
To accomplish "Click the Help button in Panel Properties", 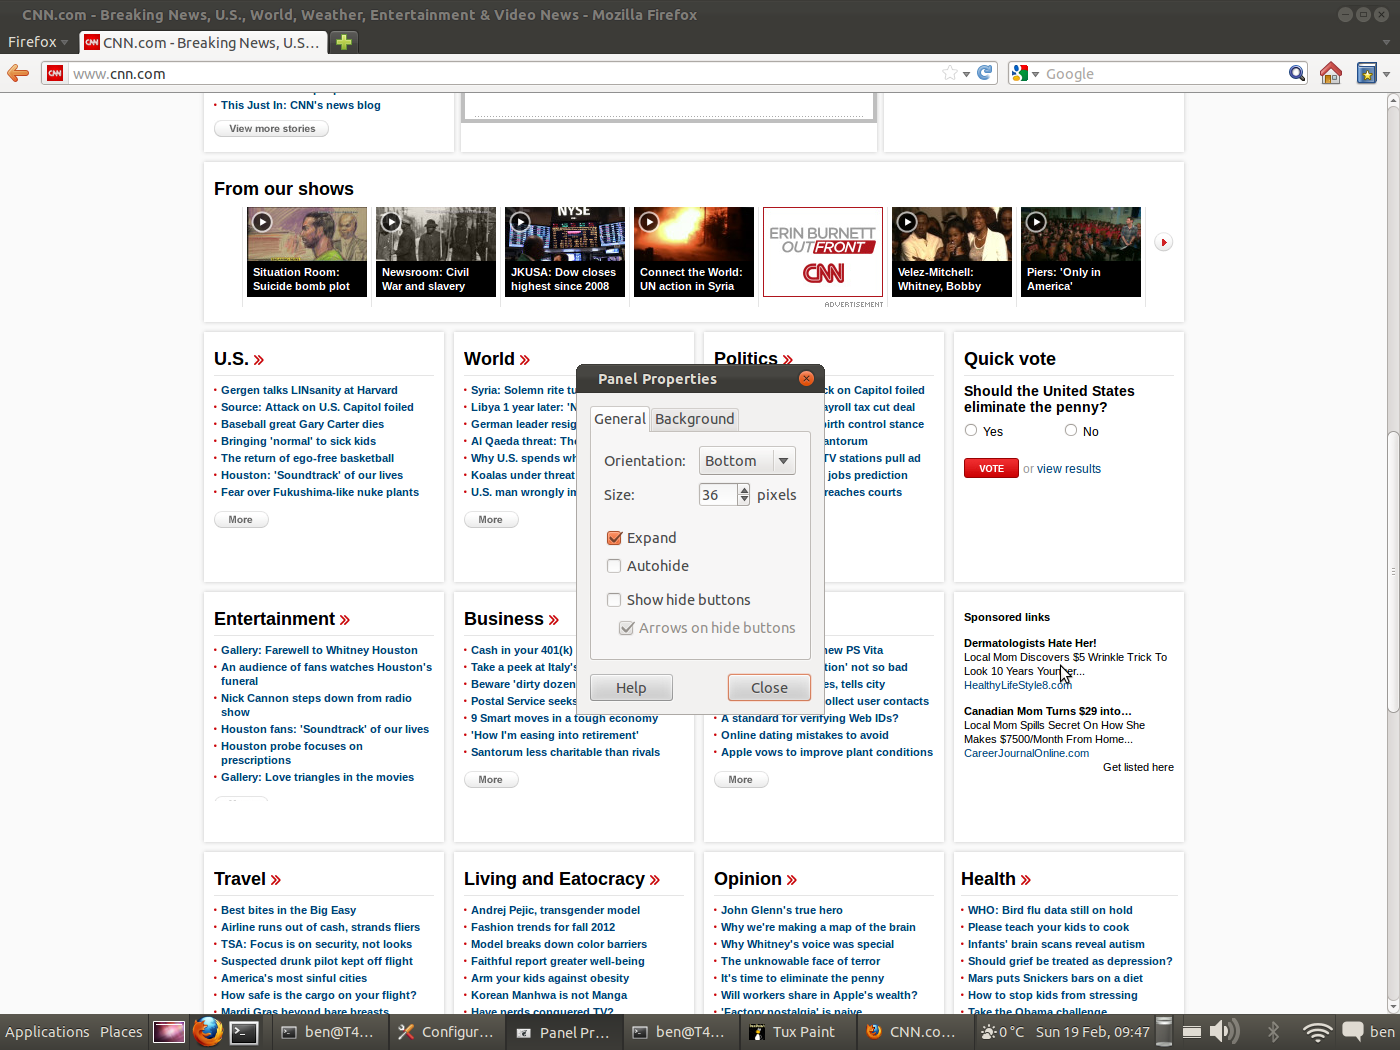I will (x=631, y=687).
